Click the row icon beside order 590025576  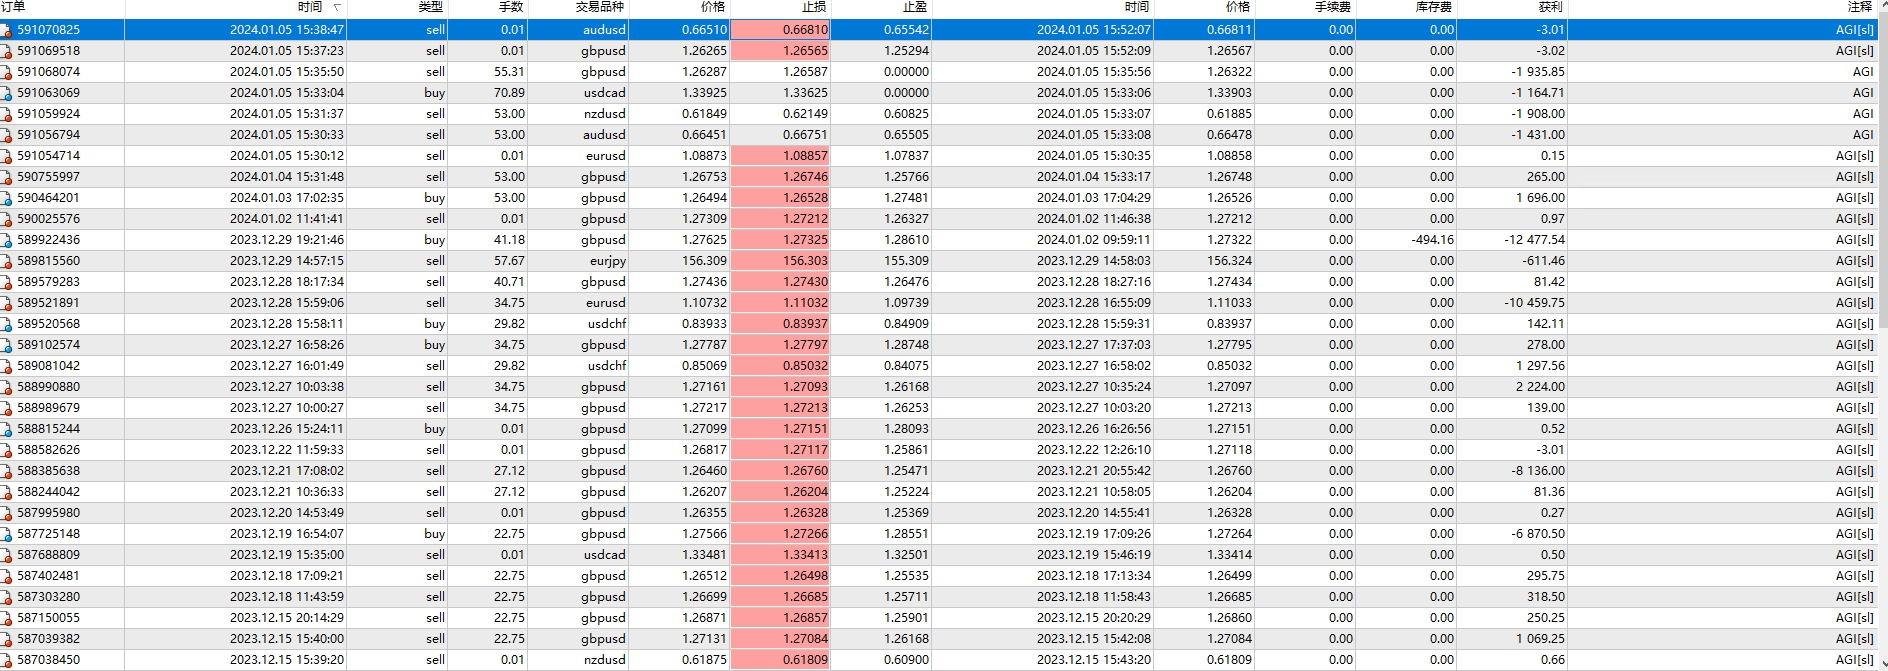[7, 219]
